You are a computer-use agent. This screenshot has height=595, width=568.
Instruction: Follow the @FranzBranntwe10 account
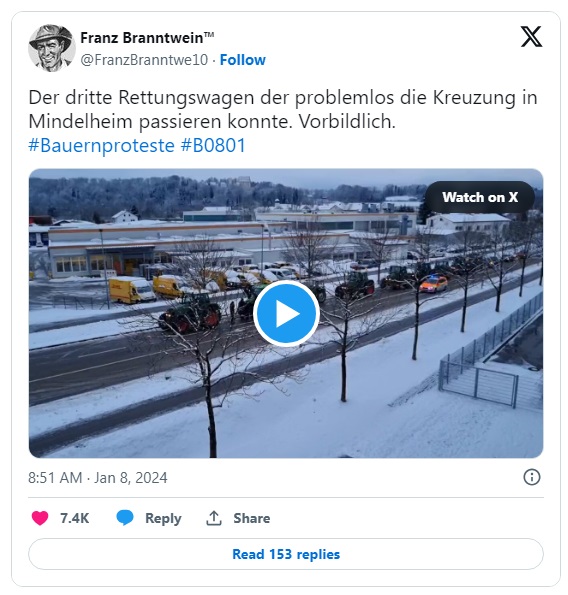pyautogui.click(x=243, y=60)
